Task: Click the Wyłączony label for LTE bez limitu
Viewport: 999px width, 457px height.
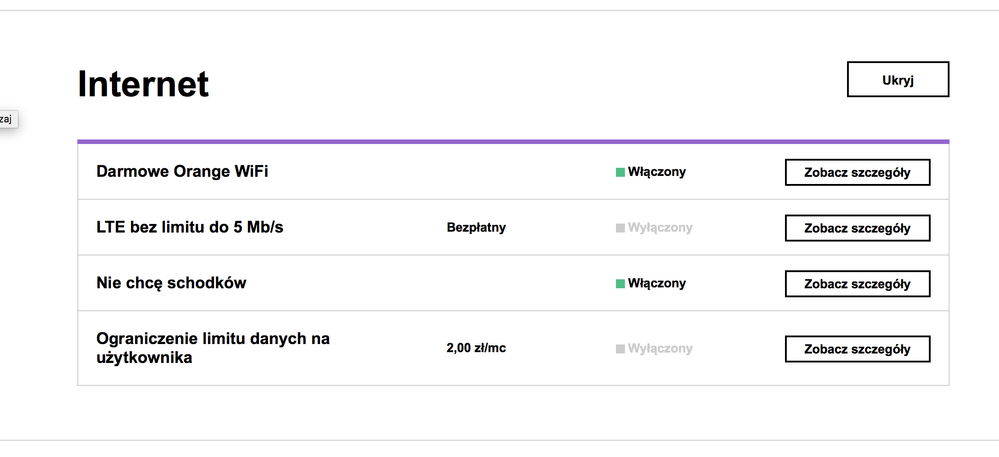Action: point(660,228)
